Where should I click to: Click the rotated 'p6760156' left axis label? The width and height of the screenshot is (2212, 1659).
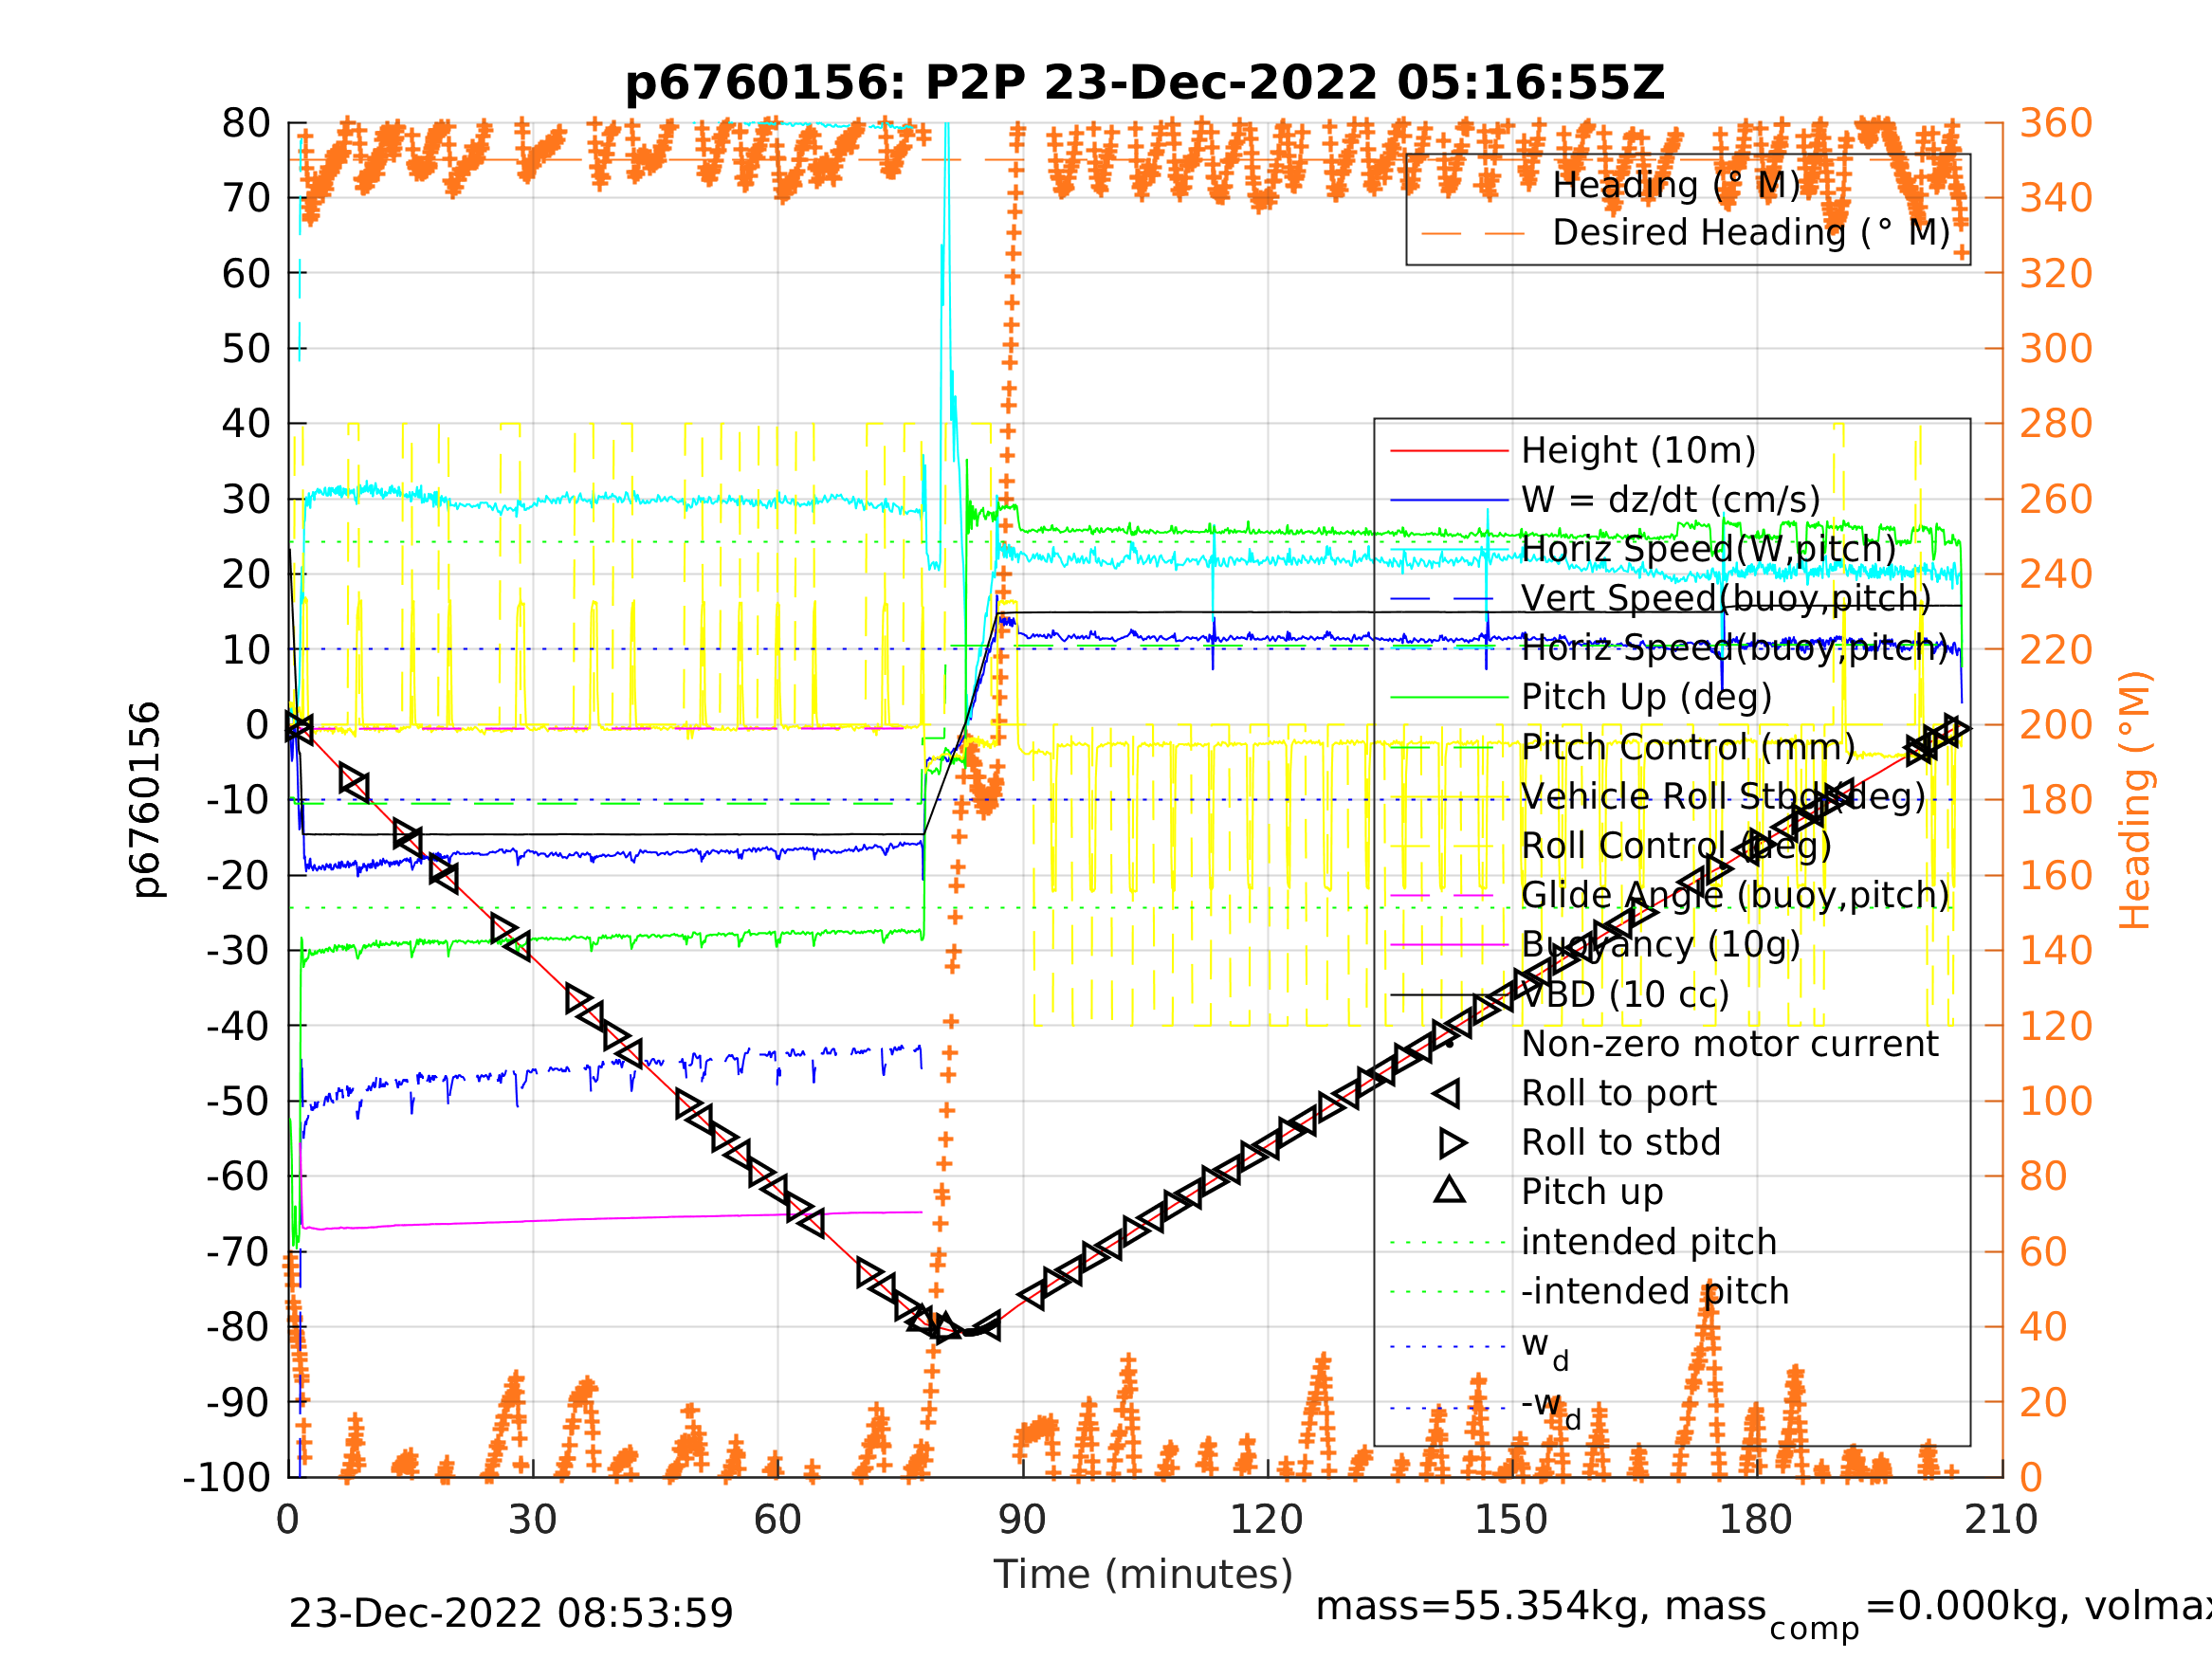pyautogui.click(x=146, y=799)
